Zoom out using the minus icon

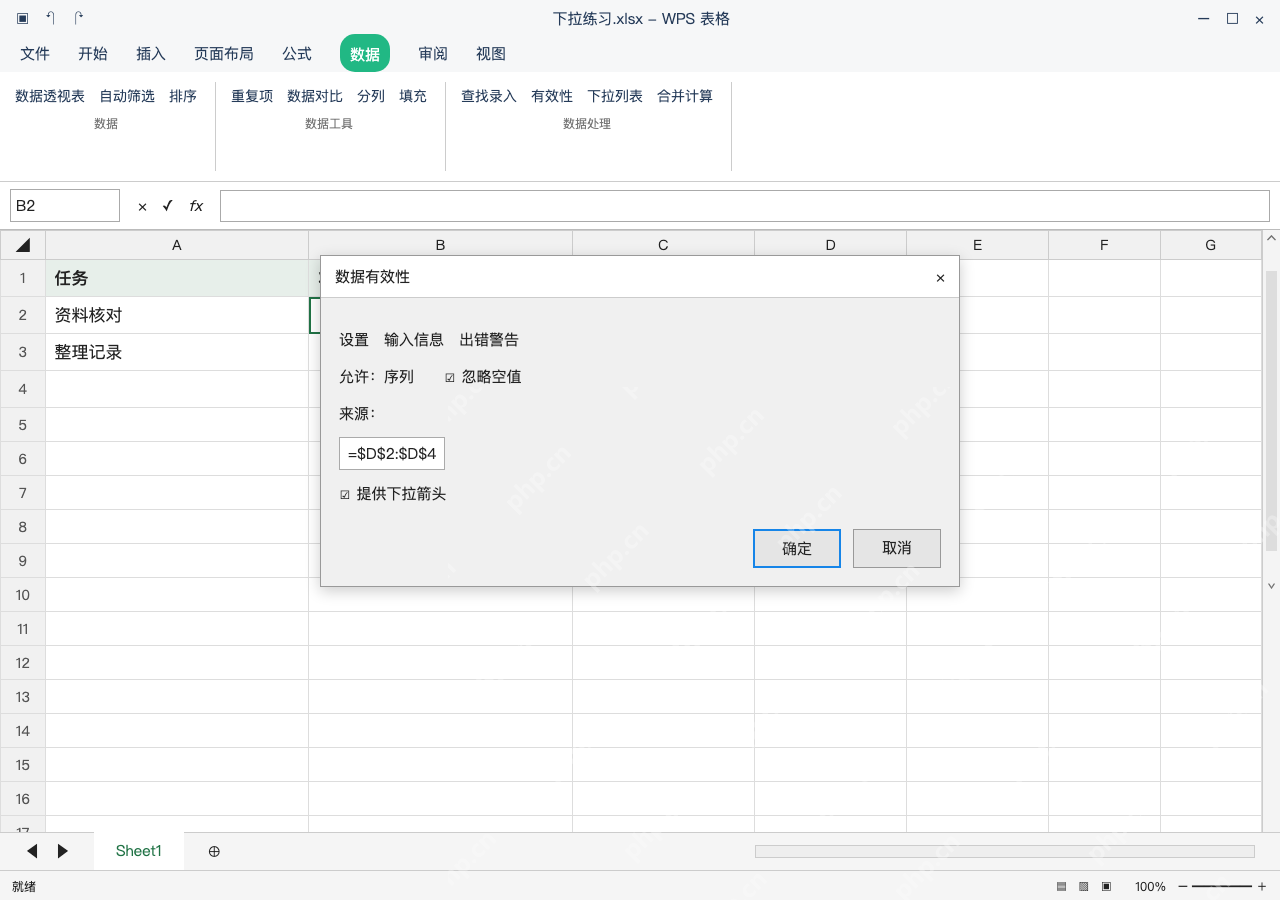[1183, 886]
